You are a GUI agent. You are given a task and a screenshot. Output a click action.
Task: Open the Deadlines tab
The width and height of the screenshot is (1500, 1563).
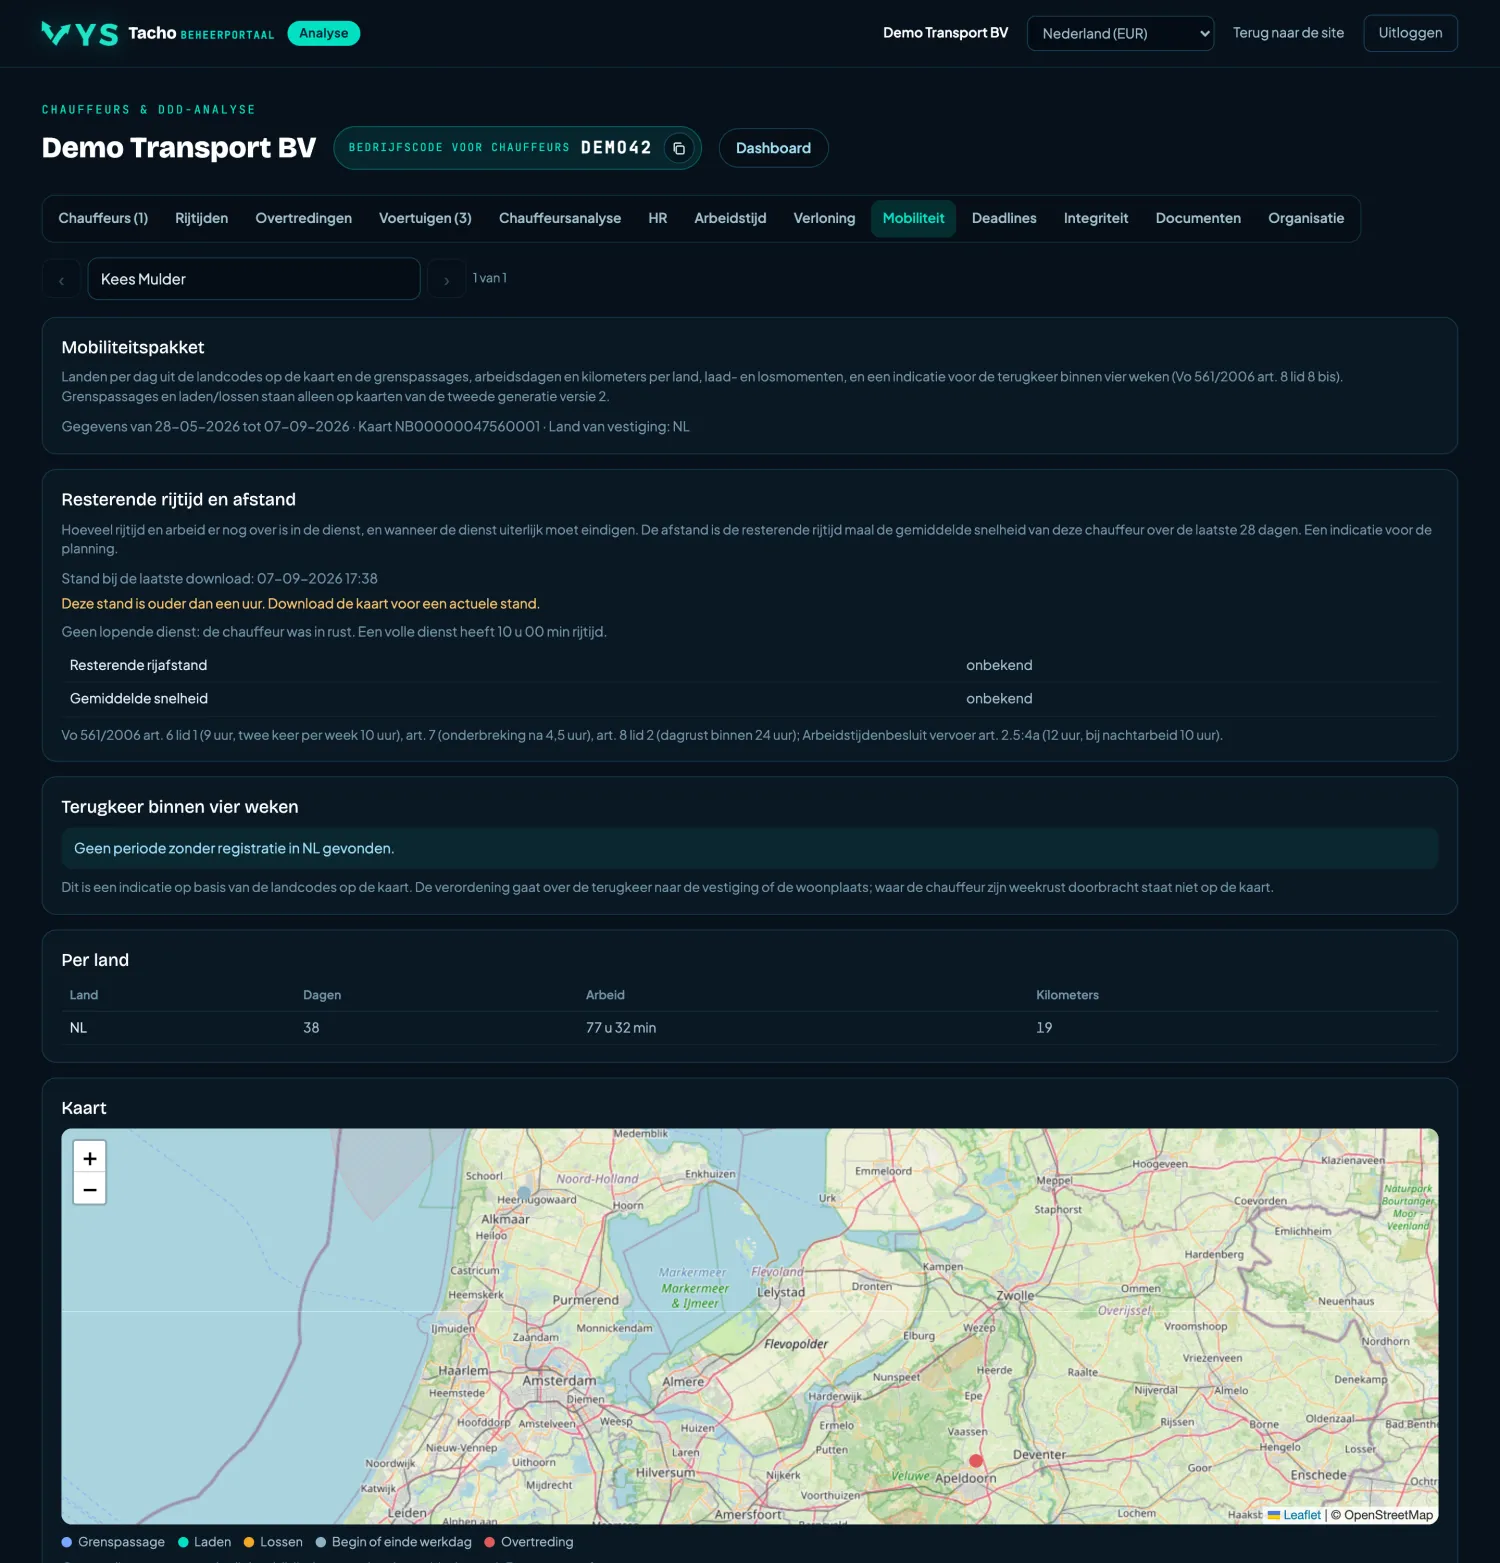tap(1004, 218)
